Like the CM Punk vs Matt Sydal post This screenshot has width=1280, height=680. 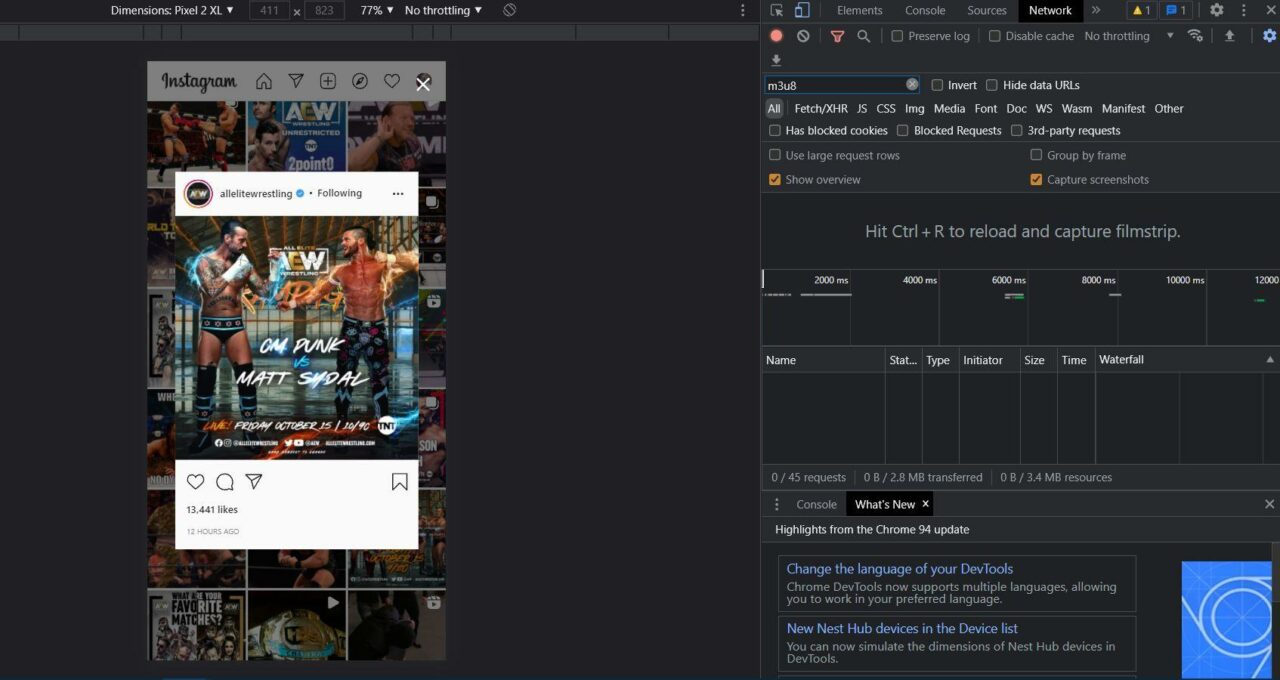195,481
